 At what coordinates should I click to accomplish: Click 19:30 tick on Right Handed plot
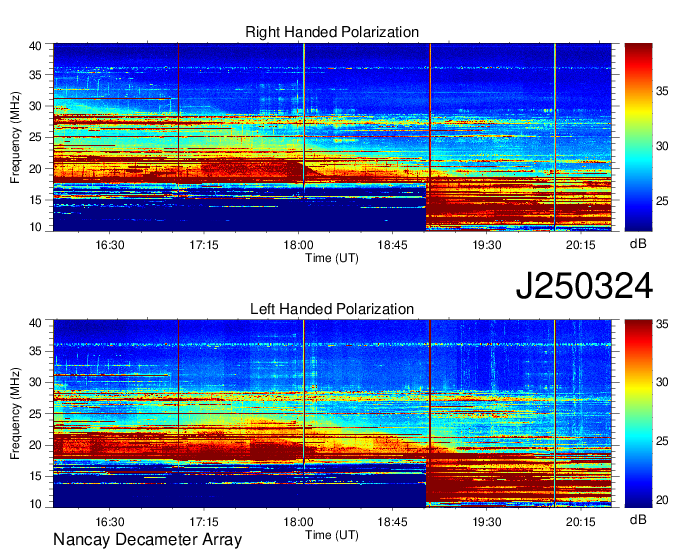(487, 245)
